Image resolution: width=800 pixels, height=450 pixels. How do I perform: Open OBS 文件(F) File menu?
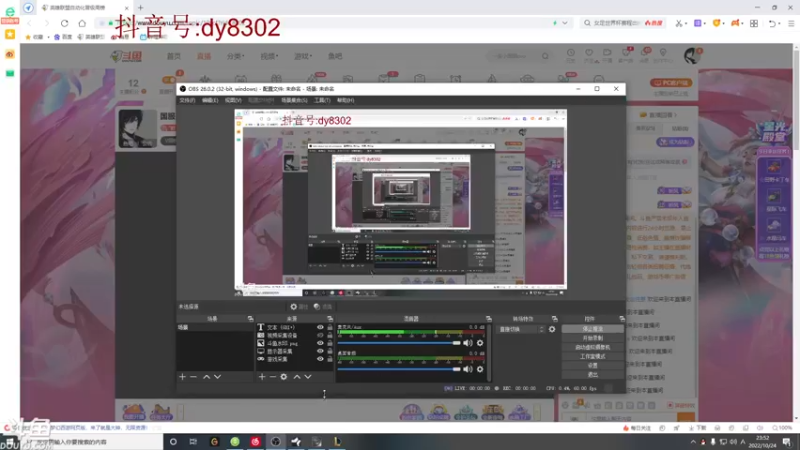[x=187, y=100]
